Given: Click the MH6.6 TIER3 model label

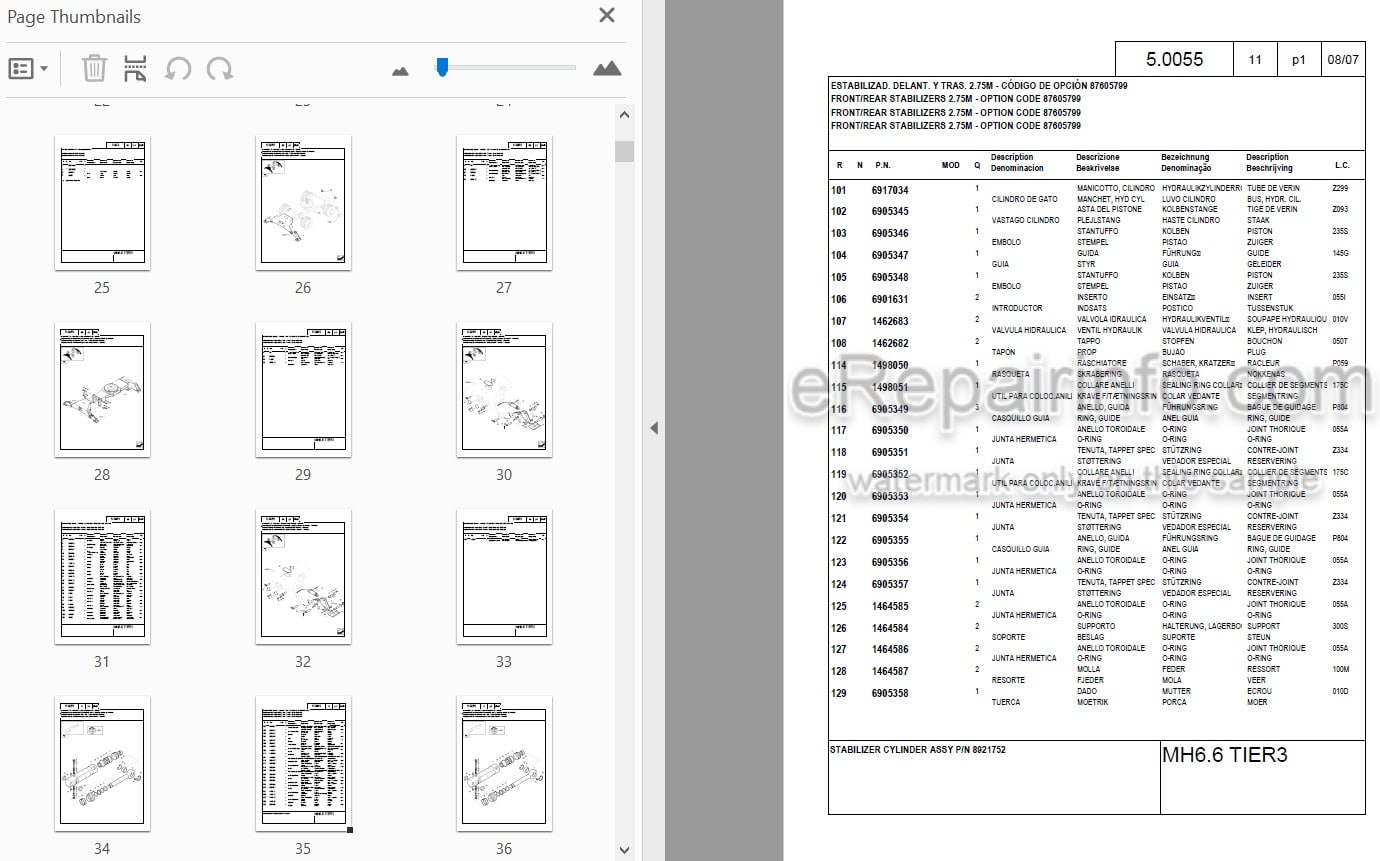Looking at the screenshot, I should [x=1224, y=755].
